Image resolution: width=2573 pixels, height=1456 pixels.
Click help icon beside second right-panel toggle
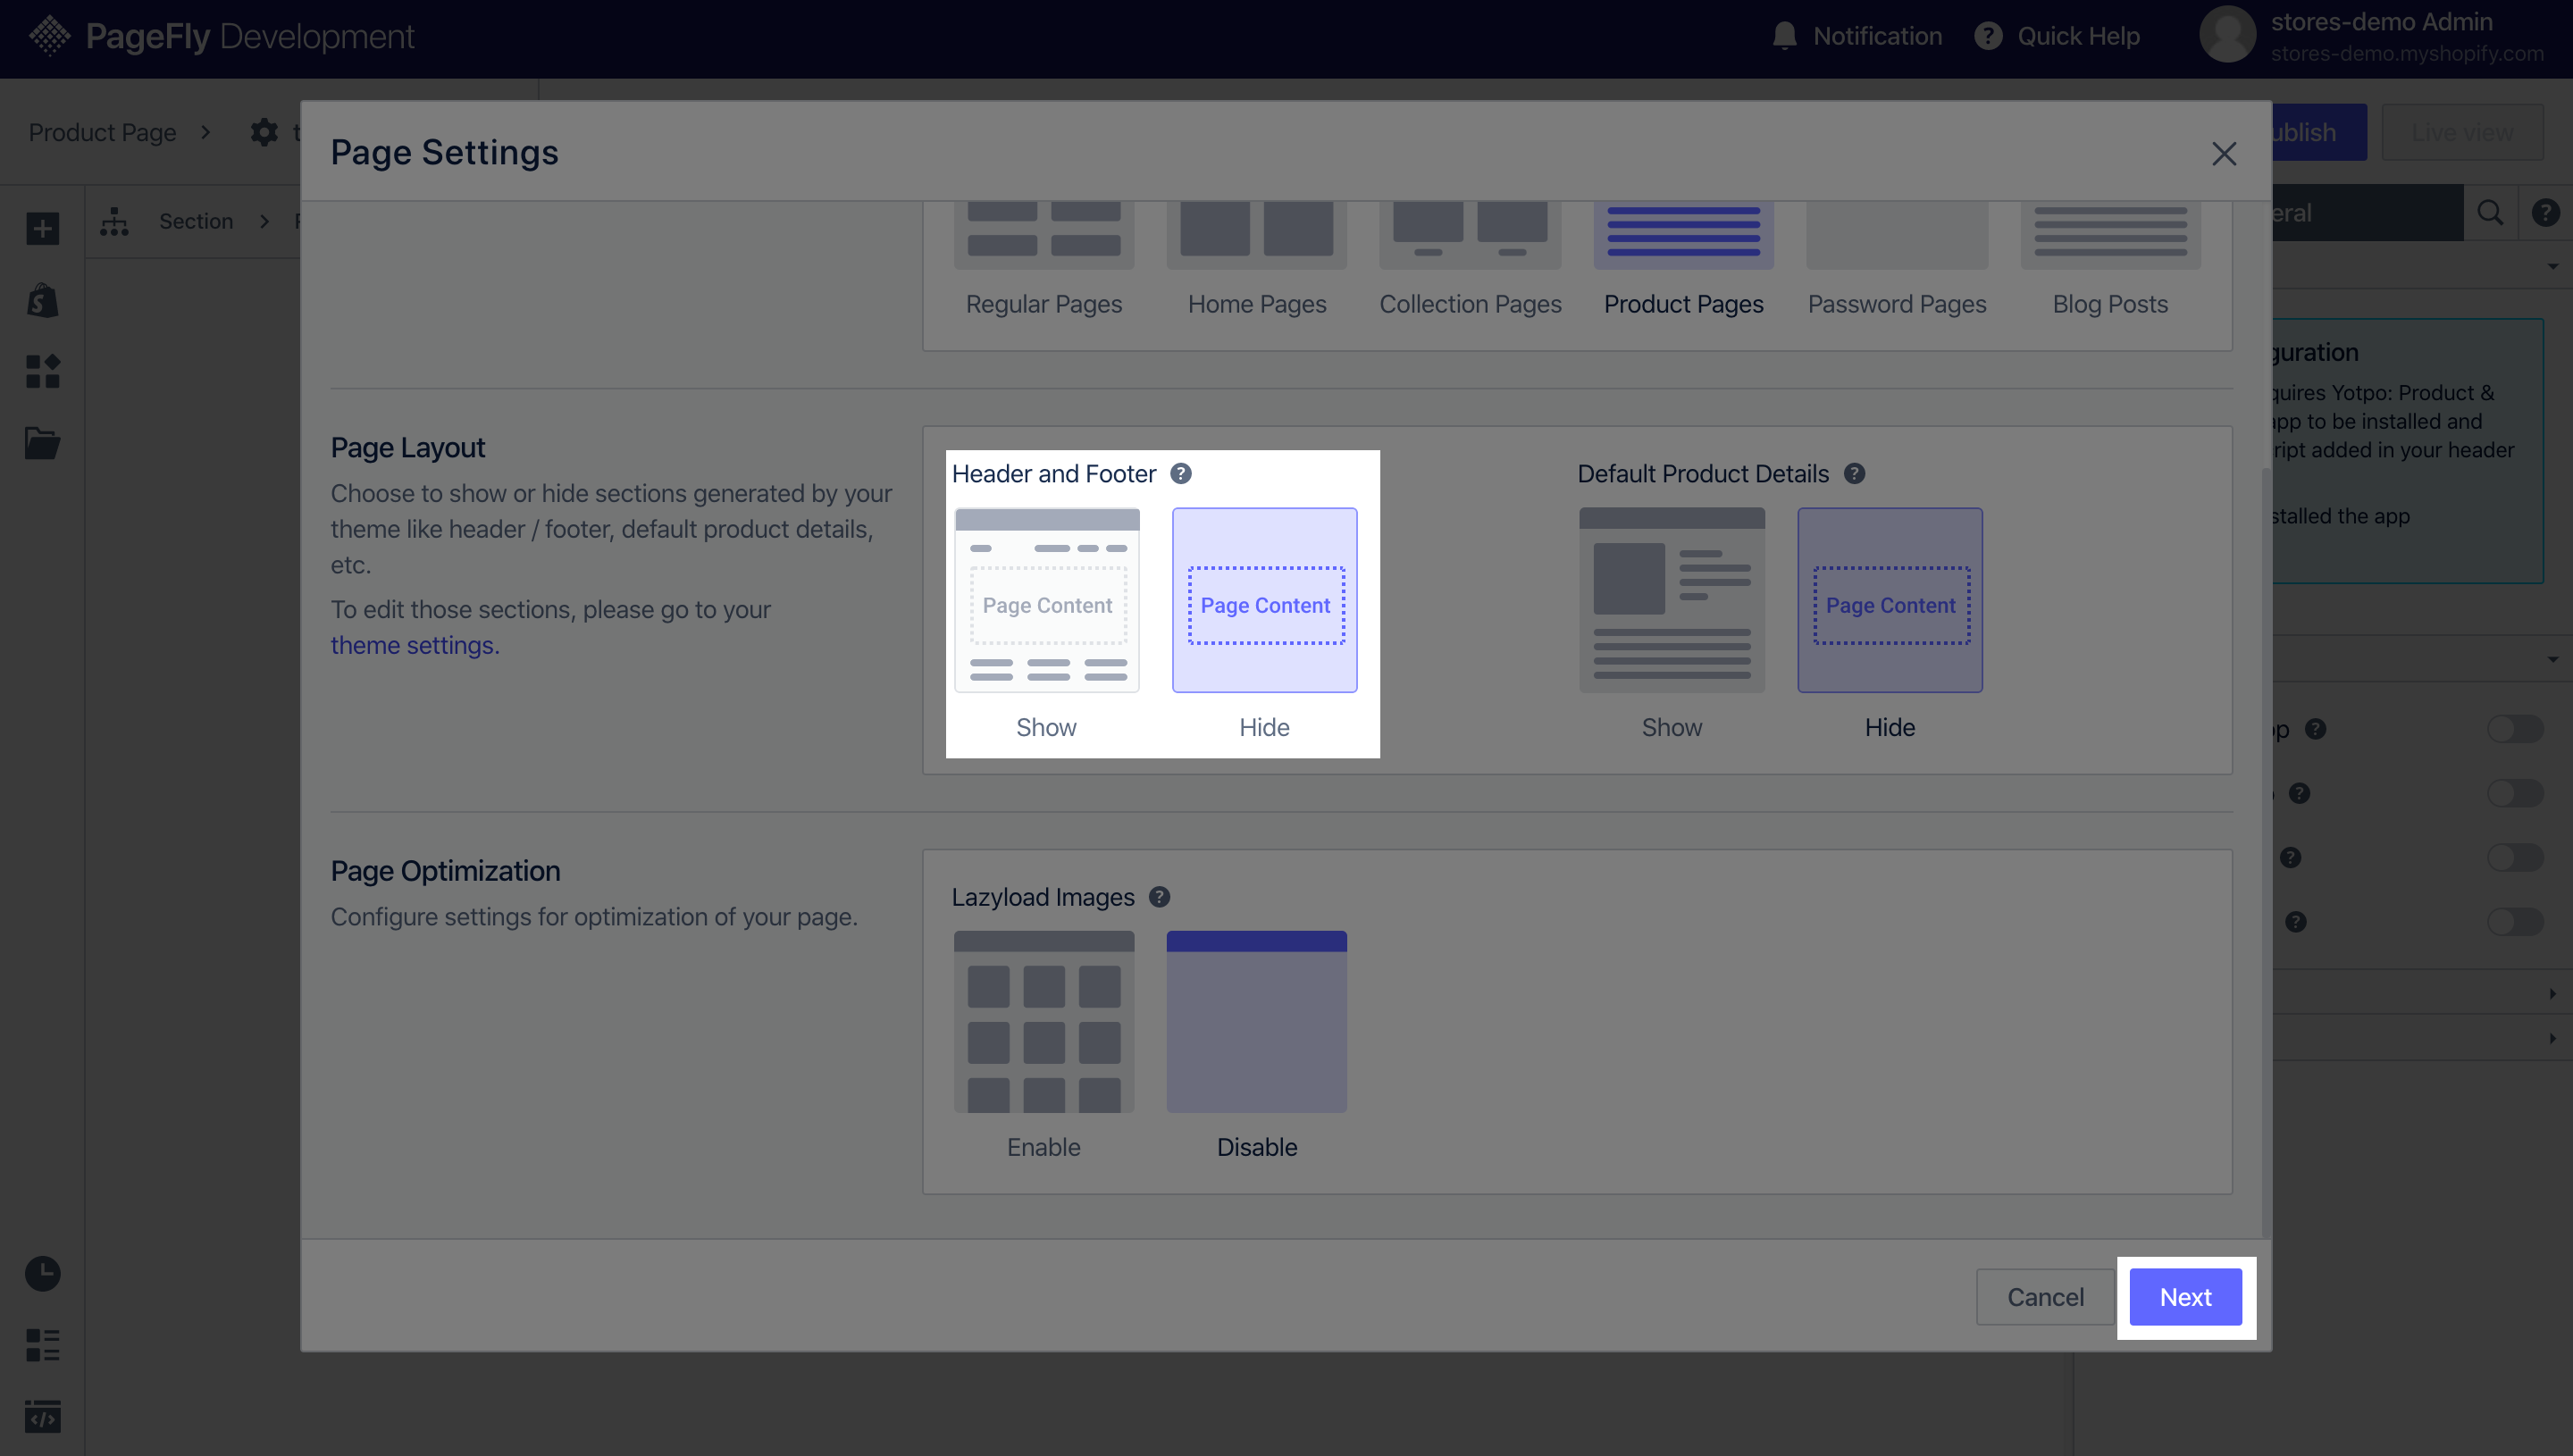(2300, 793)
